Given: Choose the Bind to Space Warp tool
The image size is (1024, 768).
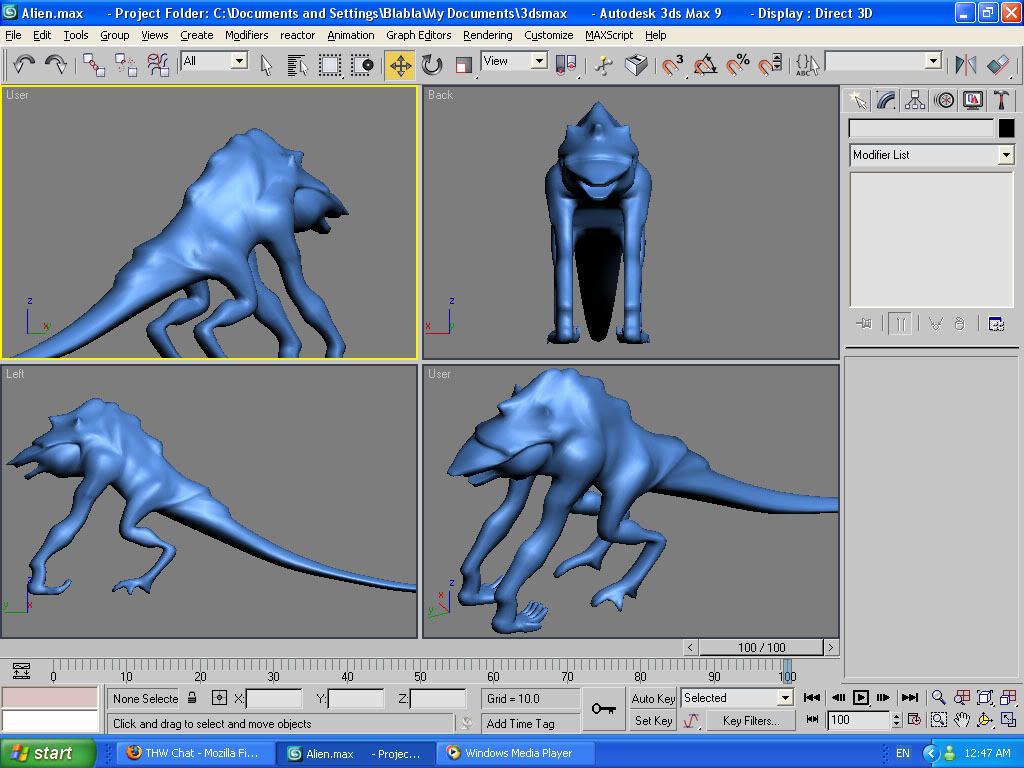Looking at the screenshot, I should [157, 65].
